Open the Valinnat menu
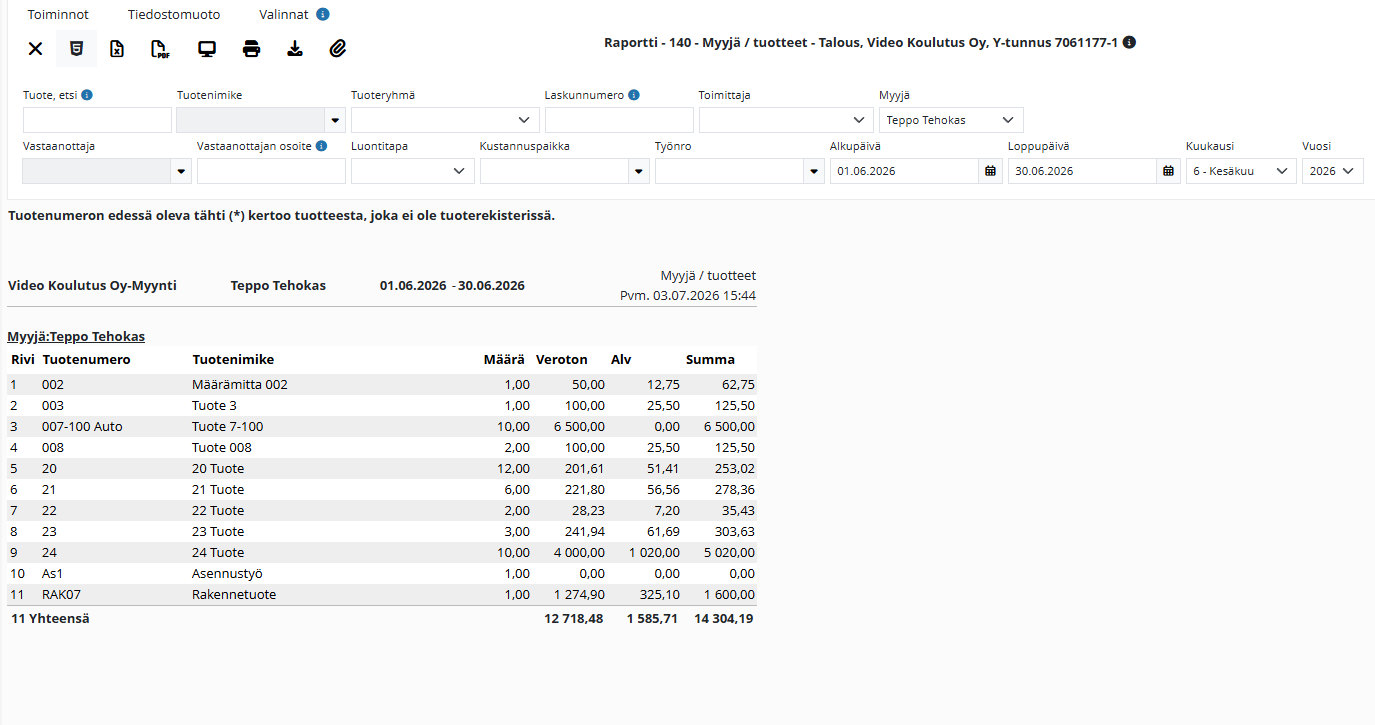Viewport: 1375px width, 725px height. [284, 15]
